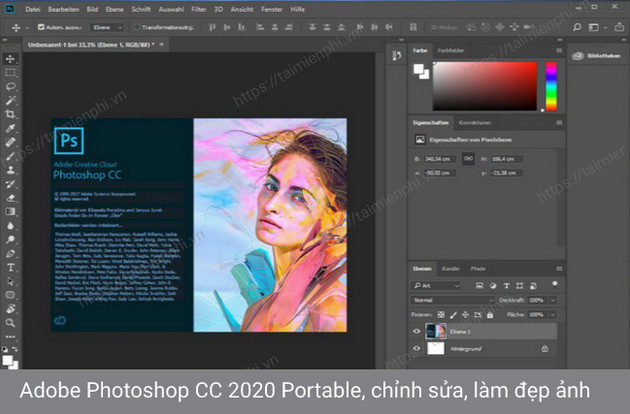Open the Deckkraft slider arrow
The width and height of the screenshot is (630, 414).
pyautogui.click(x=553, y=300)
